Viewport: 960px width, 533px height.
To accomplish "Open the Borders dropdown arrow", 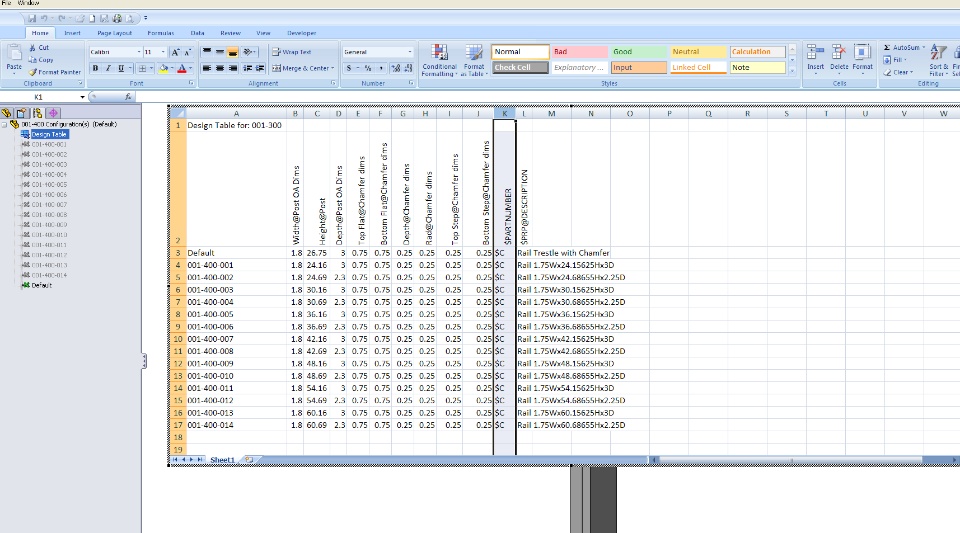I will tap(151, 69).
